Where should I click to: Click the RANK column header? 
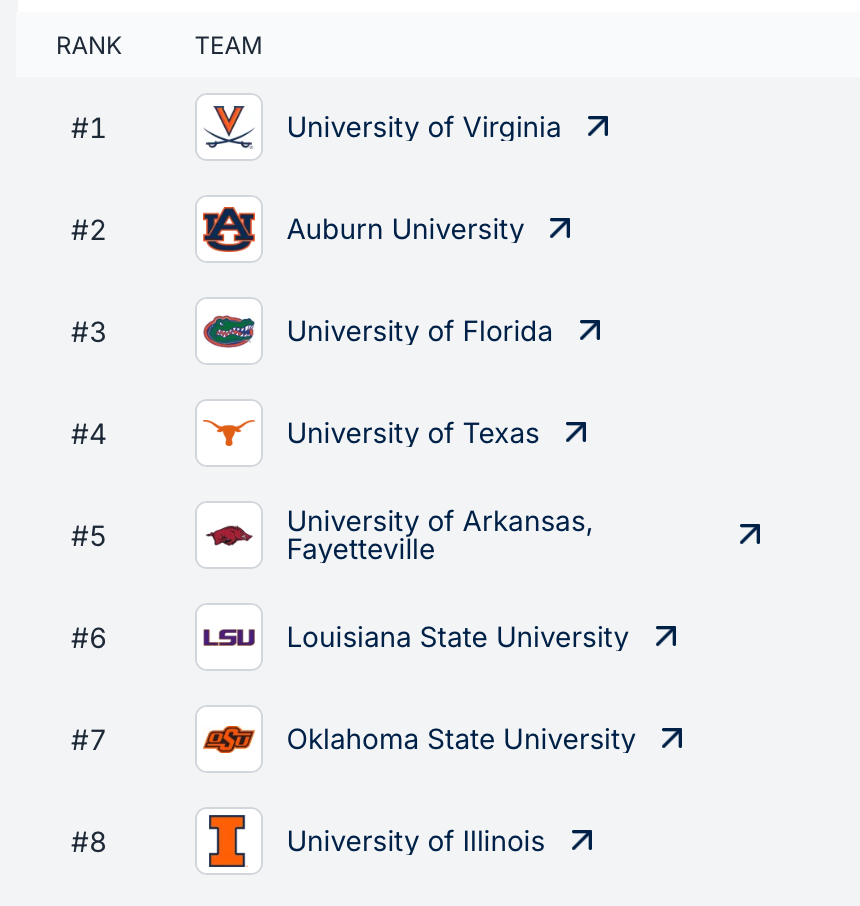click(x=89, y=46)
